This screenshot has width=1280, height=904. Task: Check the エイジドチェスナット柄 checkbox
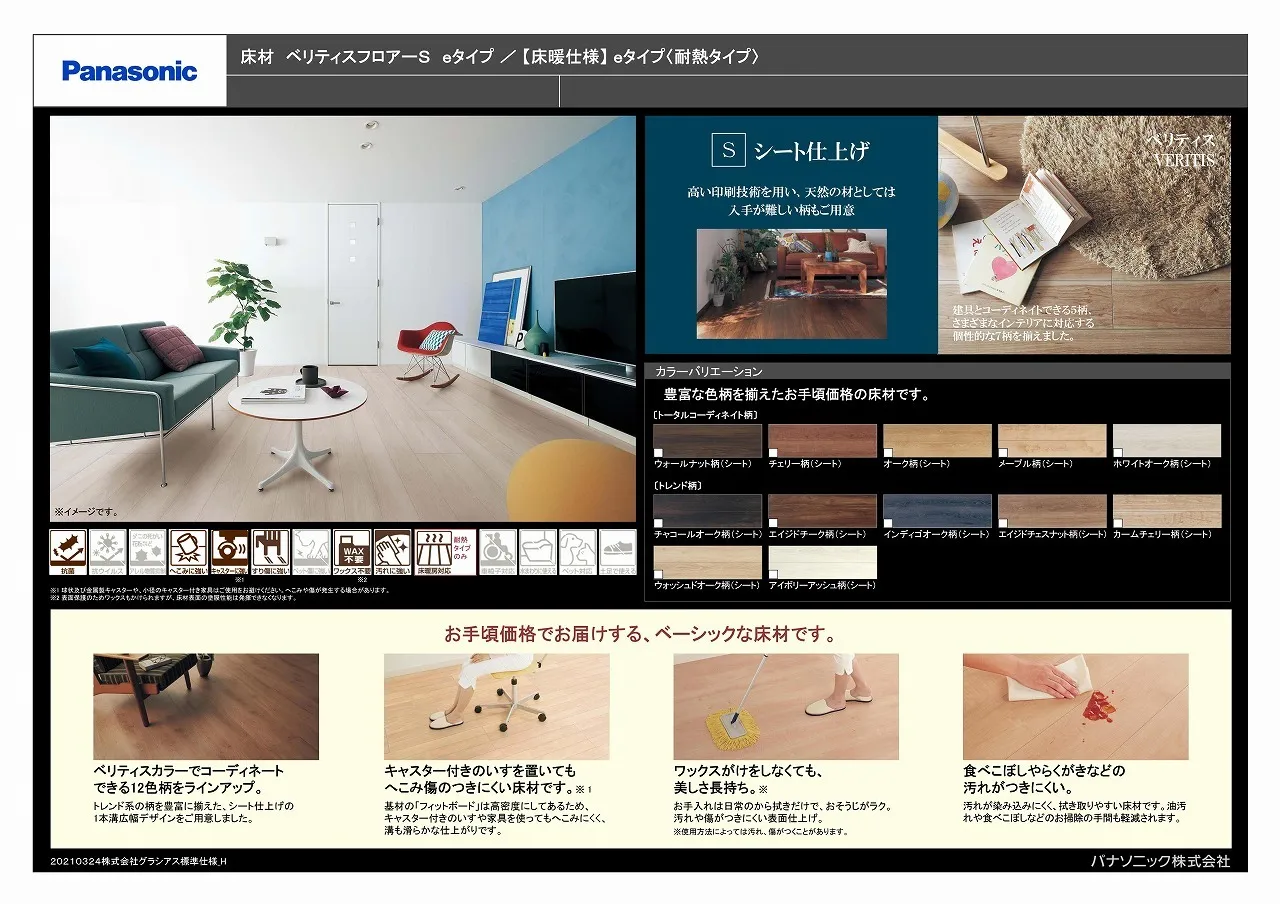click(1003, 523)
